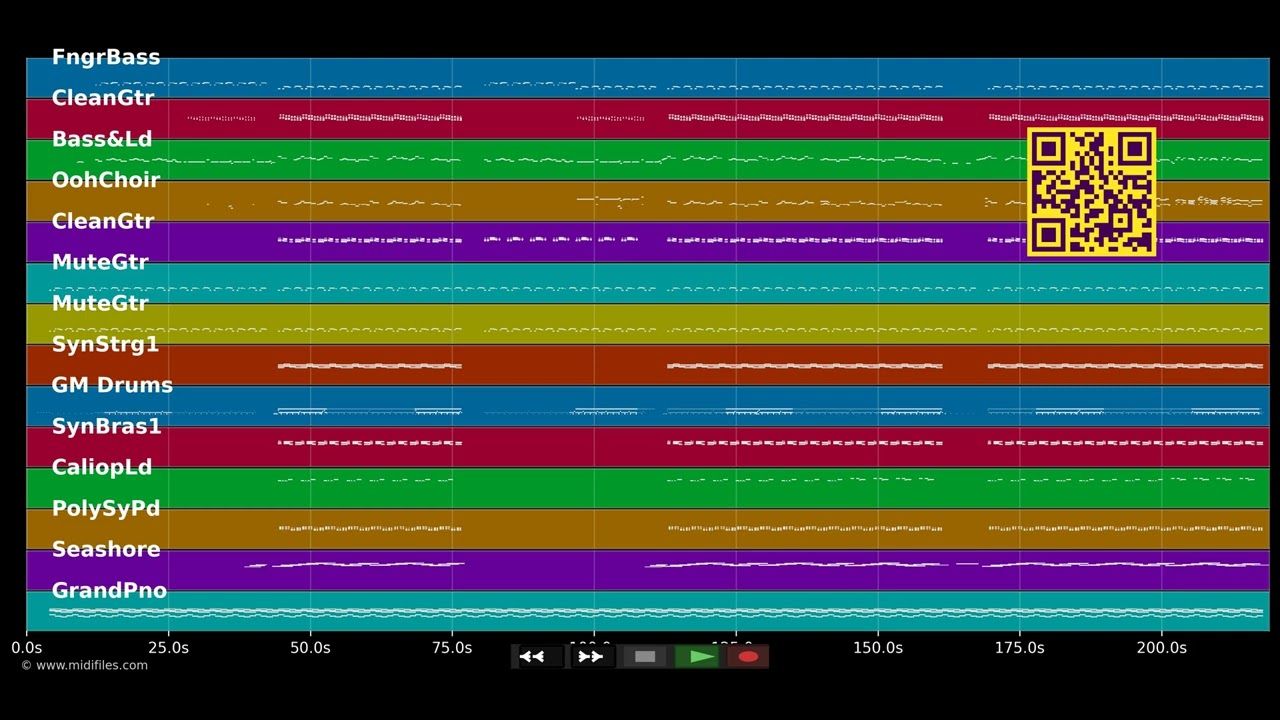The width and height of the screenshot is (1280, 720).
Task: Click the fast-forward button
Action: pyautogui.click(x=592, y=657)
